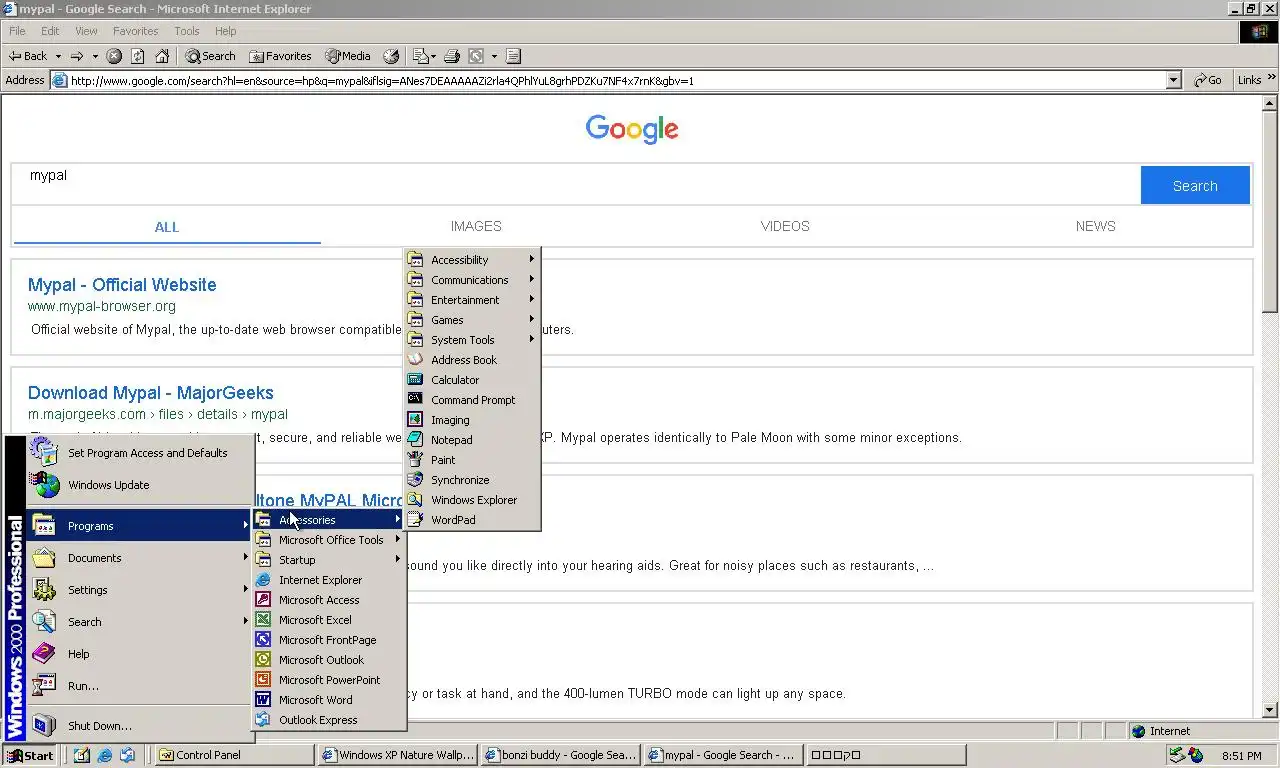The height and width of the screenshot is (768, 1280).
Task: Open the Media toolbar pane
Action: pos(348,56)
